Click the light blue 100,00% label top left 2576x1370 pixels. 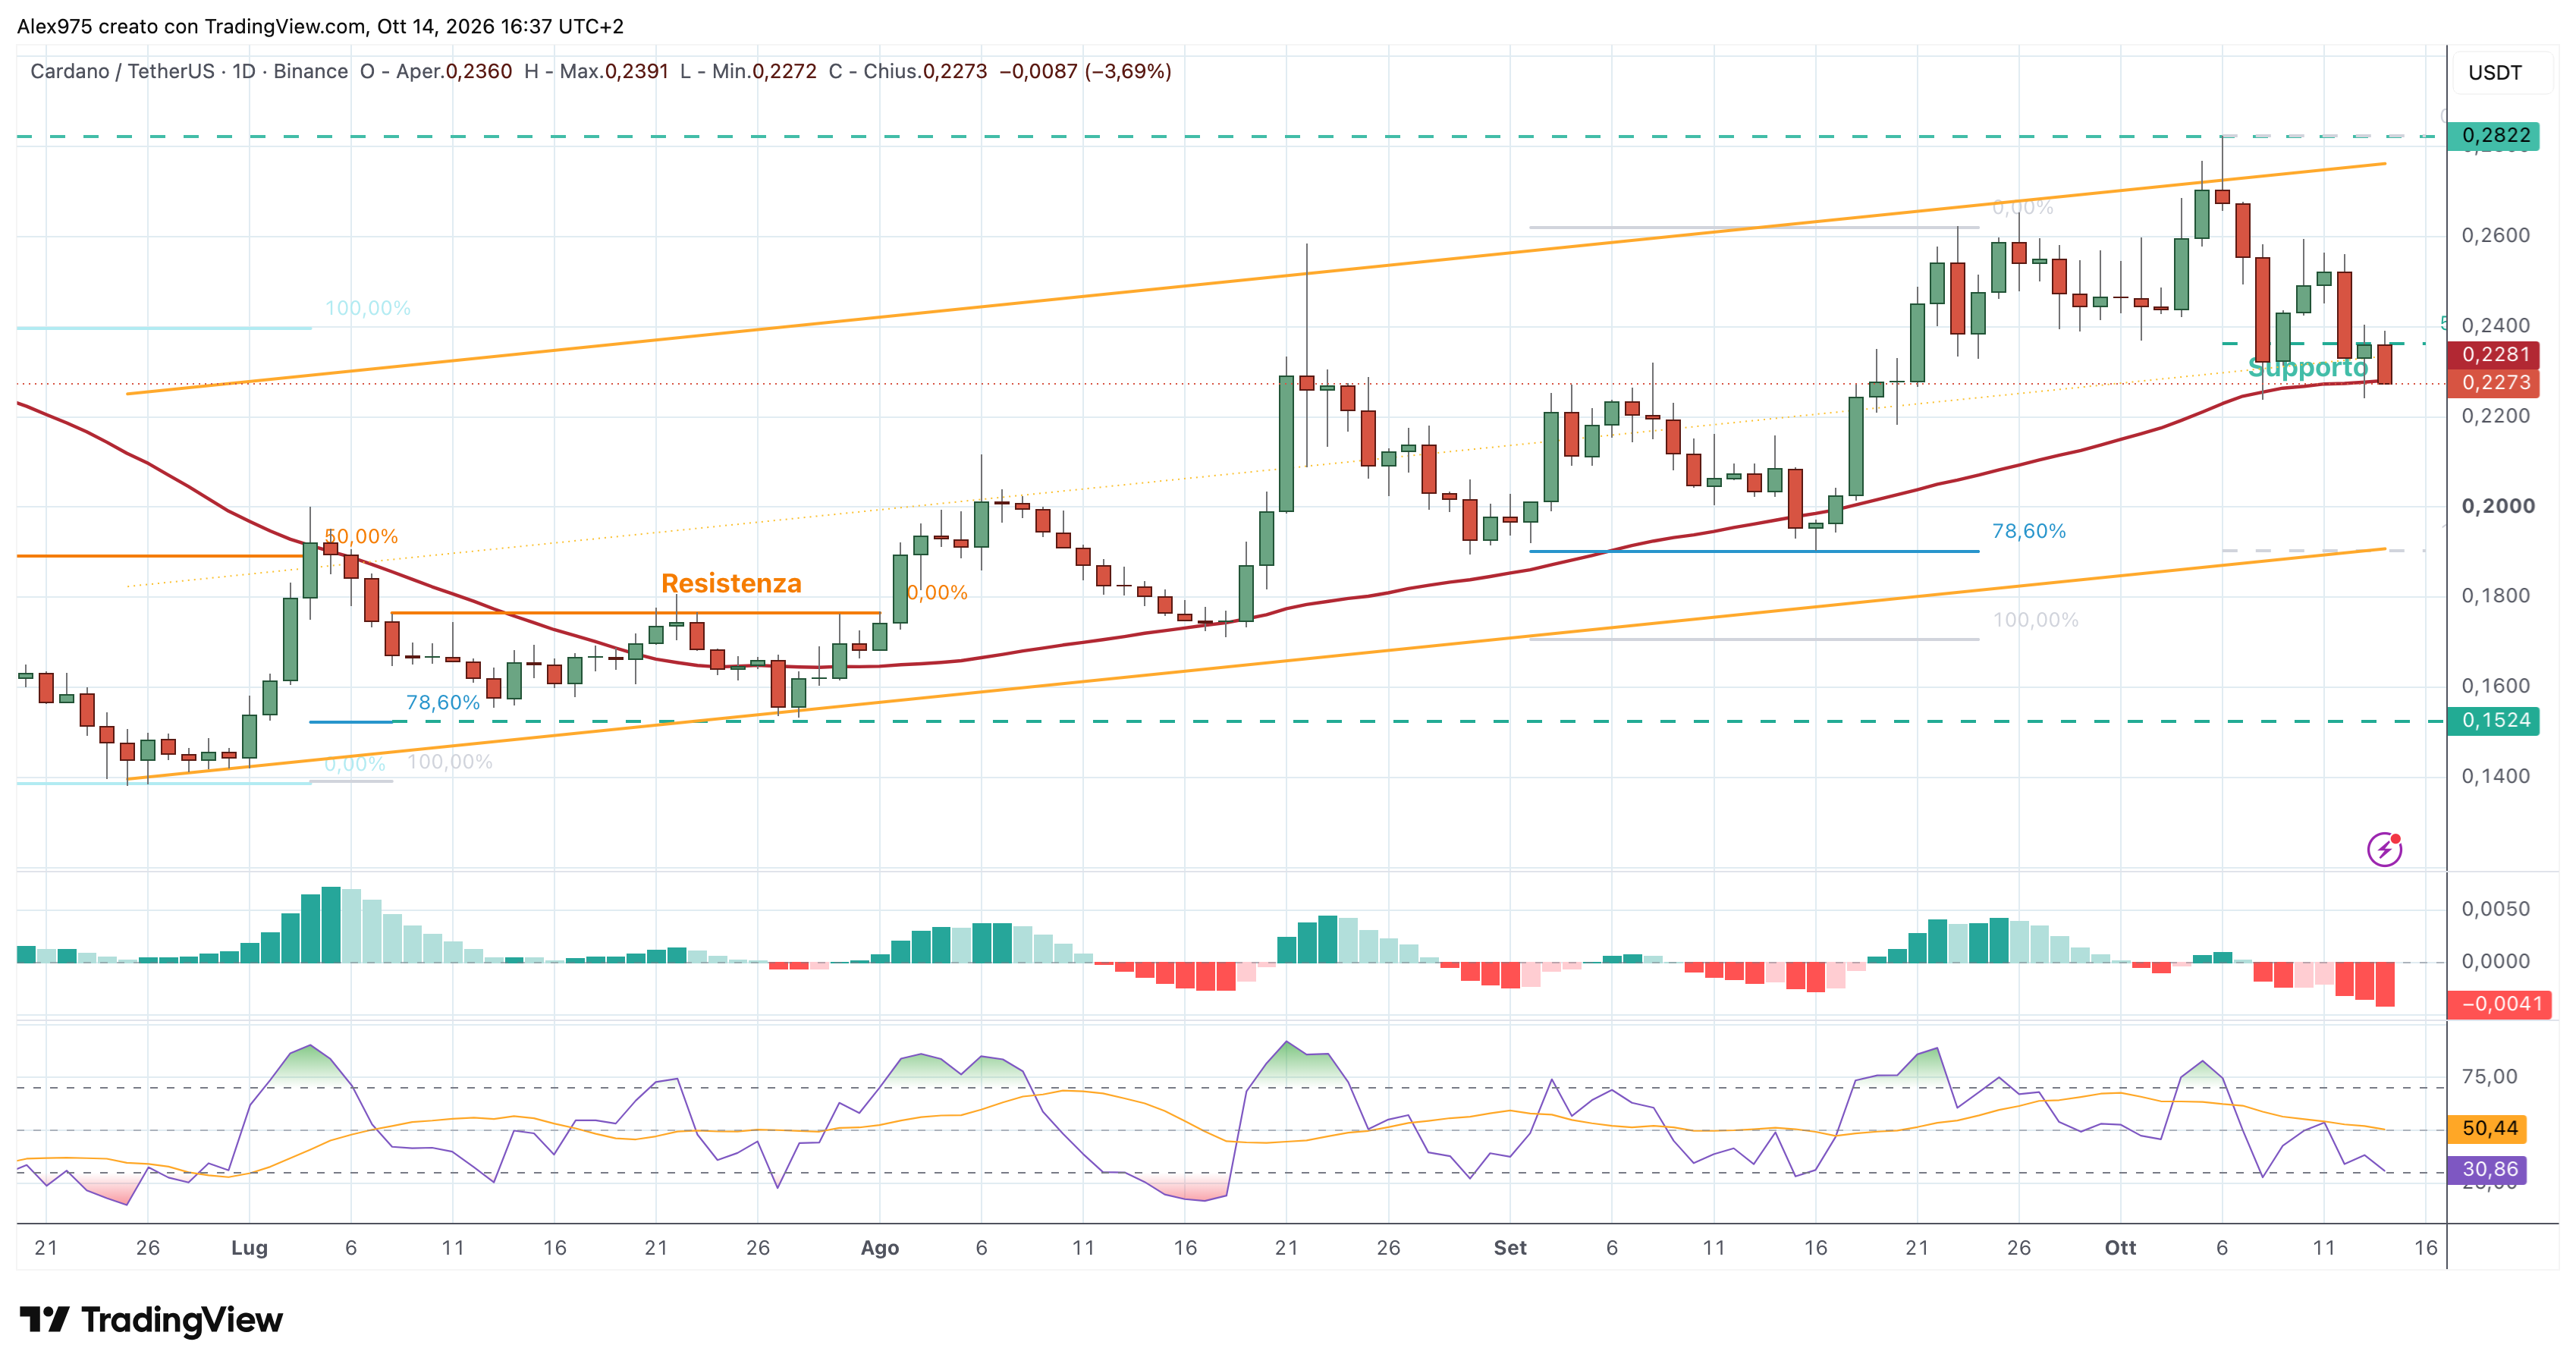(x=367, y=308)
